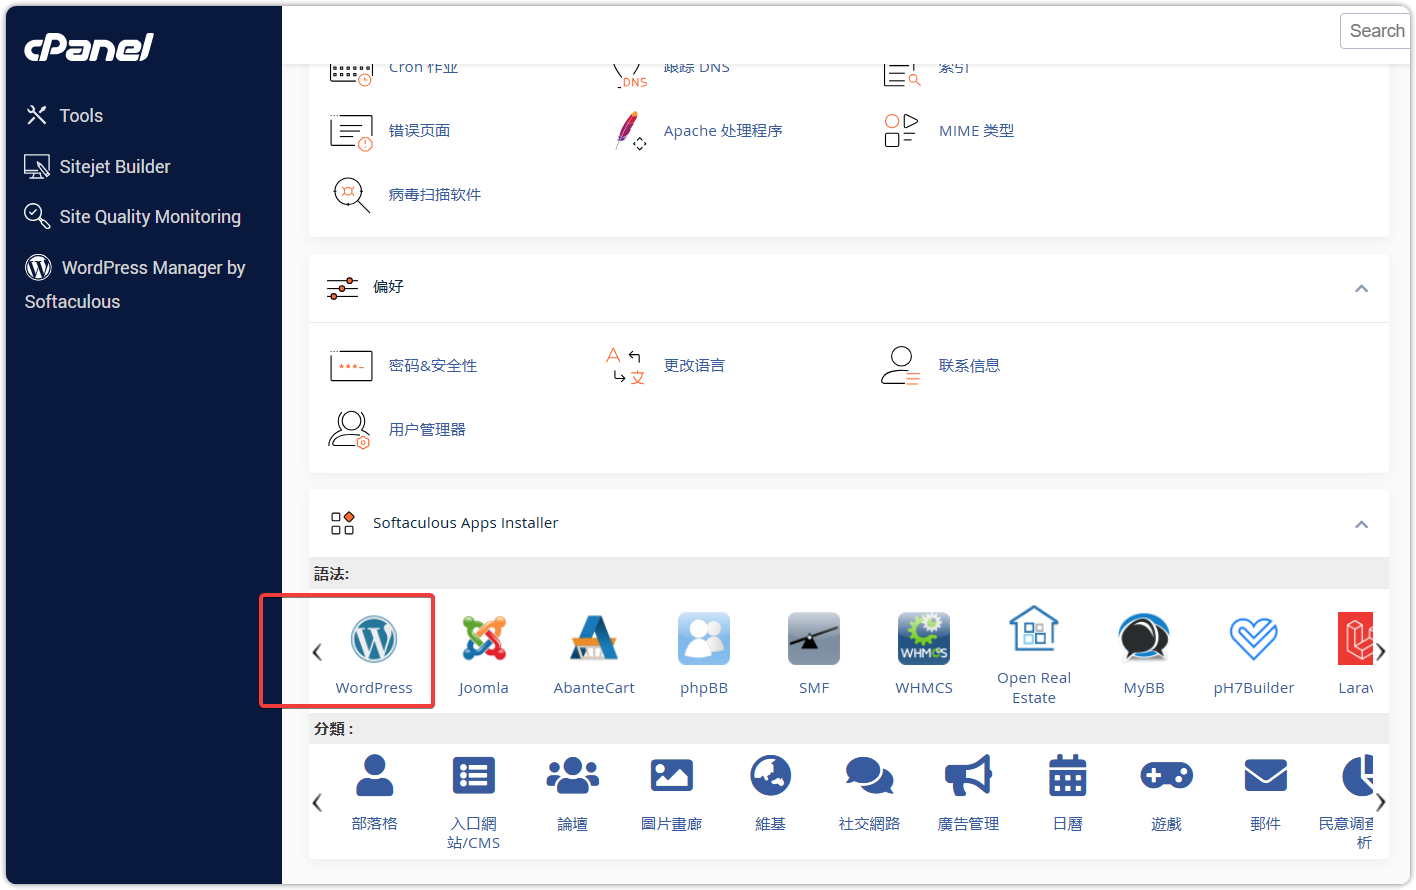Click the 部落格 category icon
1416x890 pixels.
point(375,775)
